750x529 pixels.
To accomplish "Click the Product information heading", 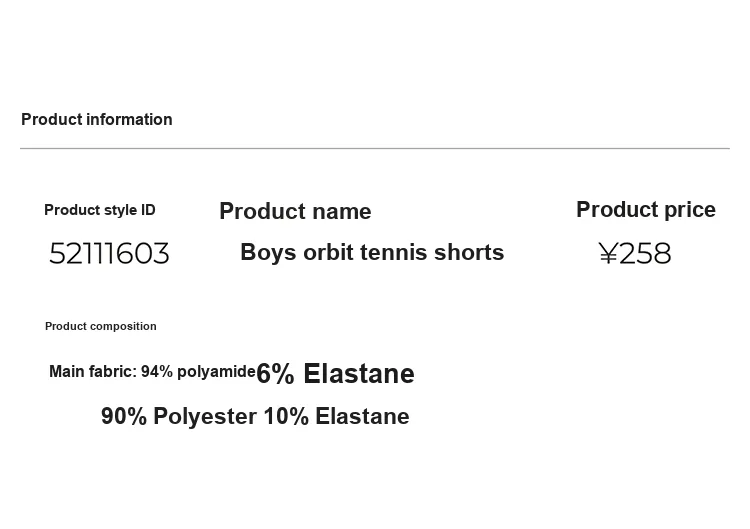I will coord(97,120).
